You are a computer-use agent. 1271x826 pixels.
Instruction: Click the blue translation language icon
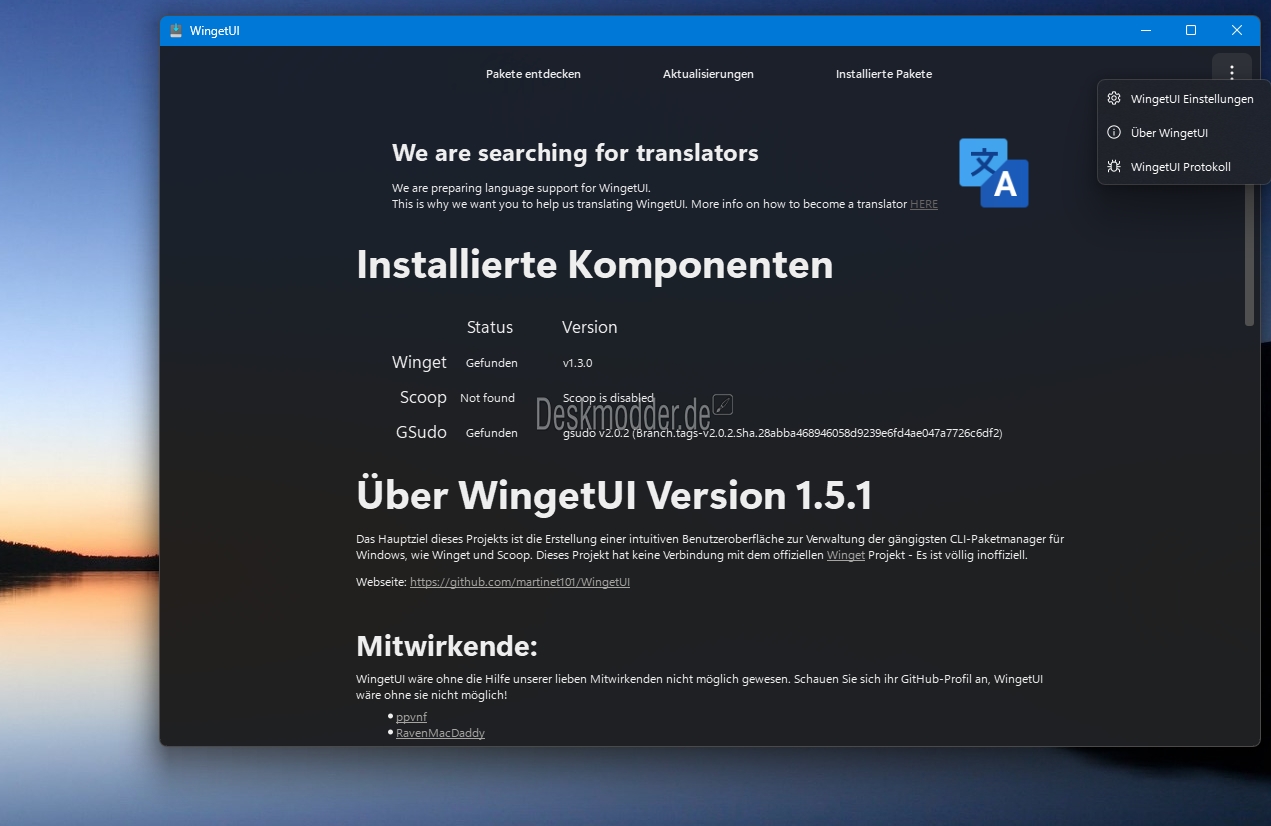(x=993, y=173)
